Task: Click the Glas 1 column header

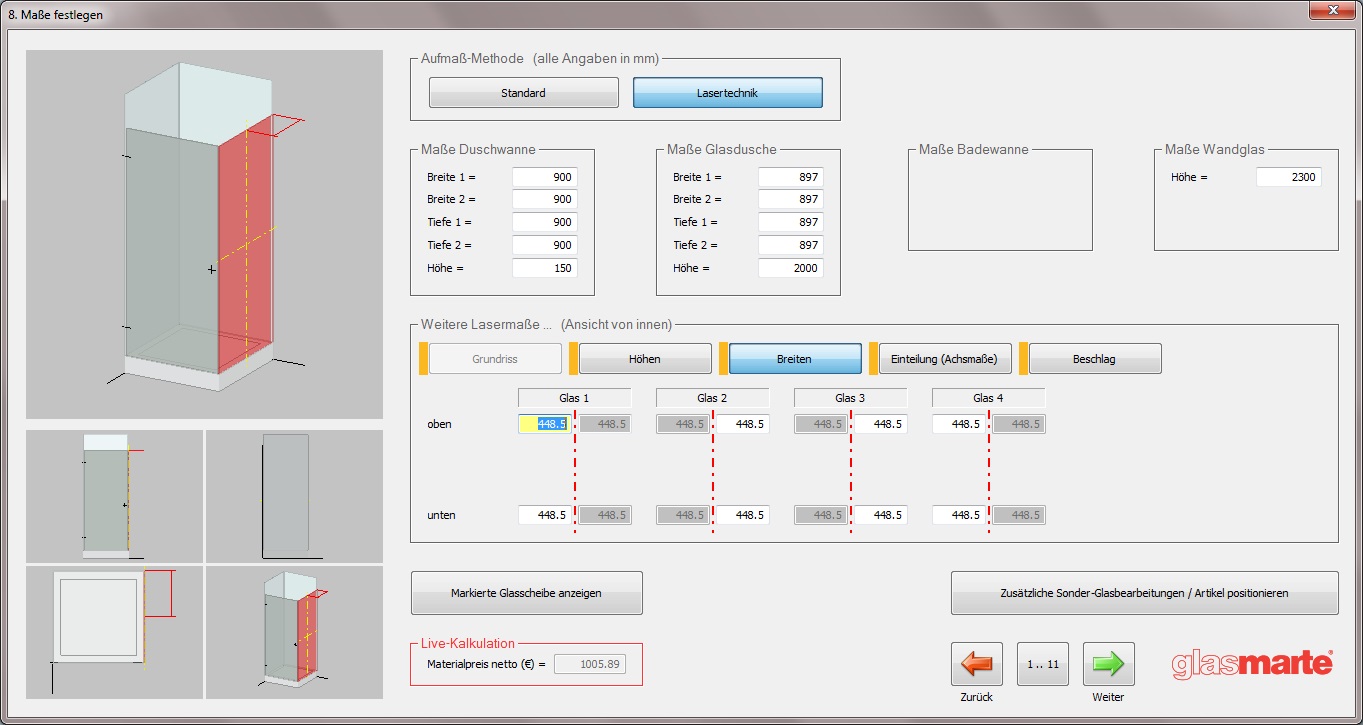Action: click(574, 398)
